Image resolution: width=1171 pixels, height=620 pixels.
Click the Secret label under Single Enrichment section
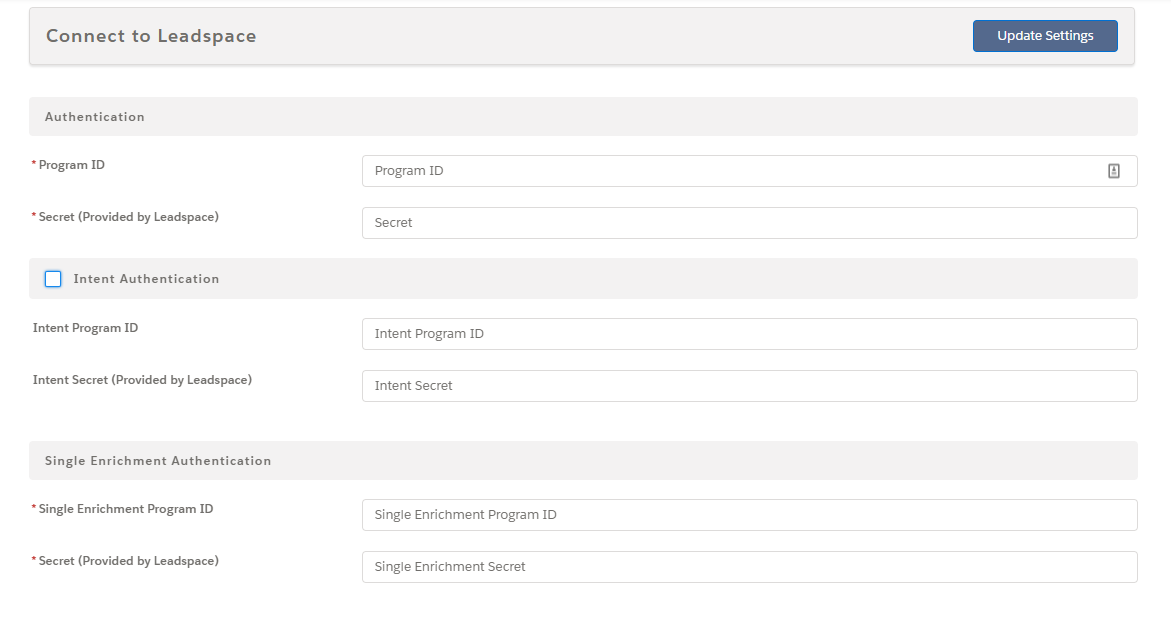coord(128,561)
